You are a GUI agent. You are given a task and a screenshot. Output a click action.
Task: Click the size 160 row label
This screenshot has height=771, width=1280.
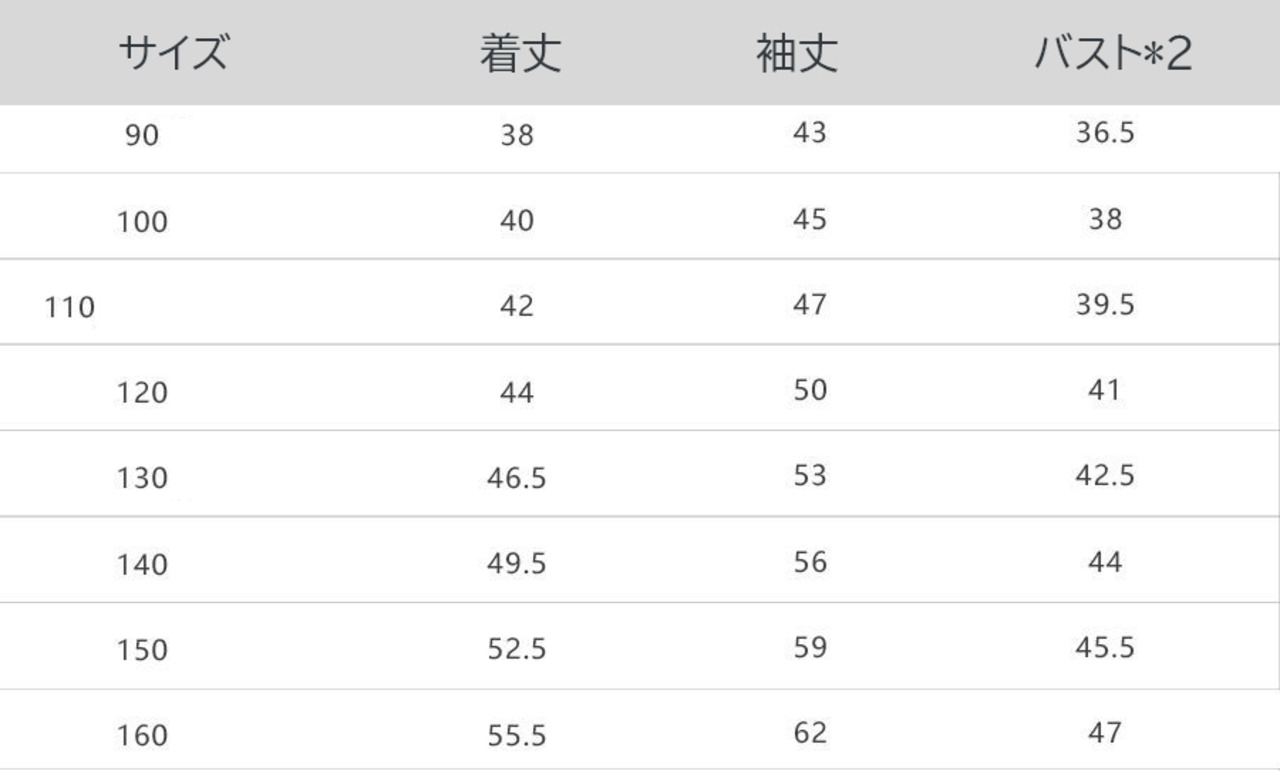point(142,737)
